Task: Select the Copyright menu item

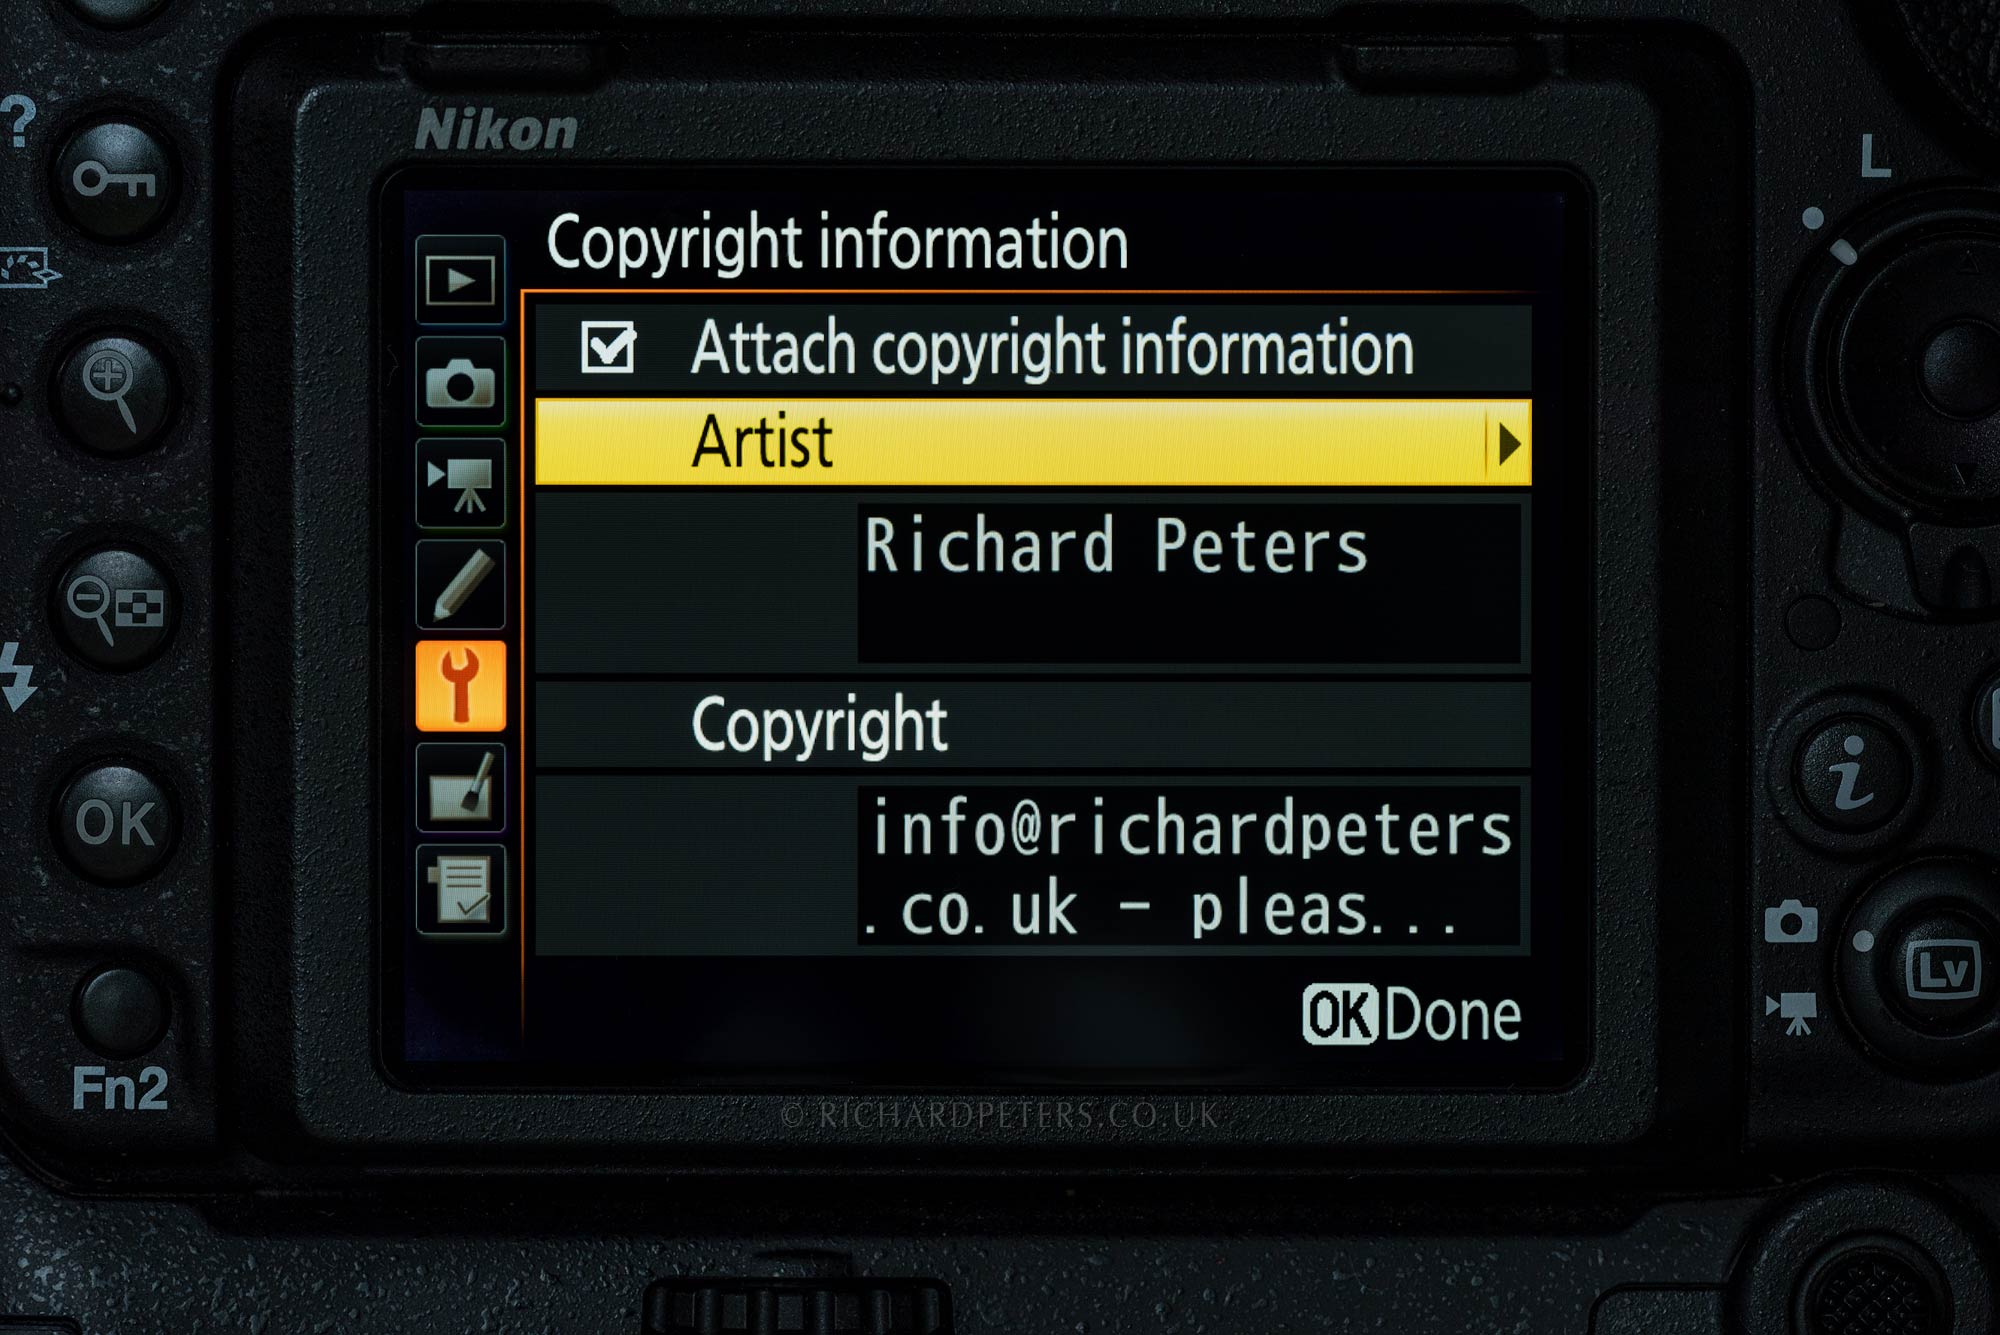Action: tap(1033, 725)
